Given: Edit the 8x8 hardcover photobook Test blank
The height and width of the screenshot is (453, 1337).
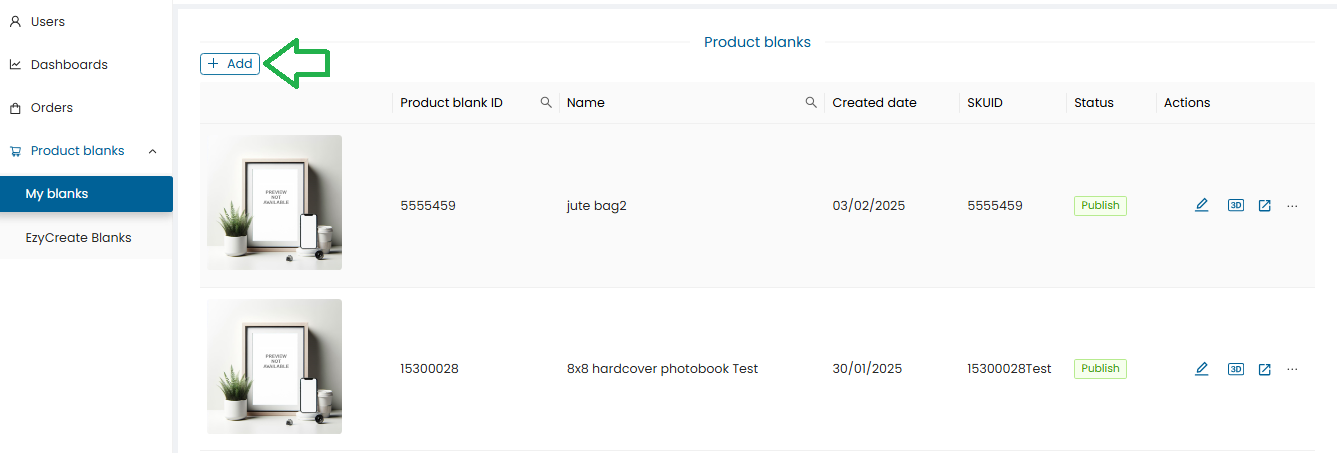Looking at the screenshot, I should pos(1202,369).
